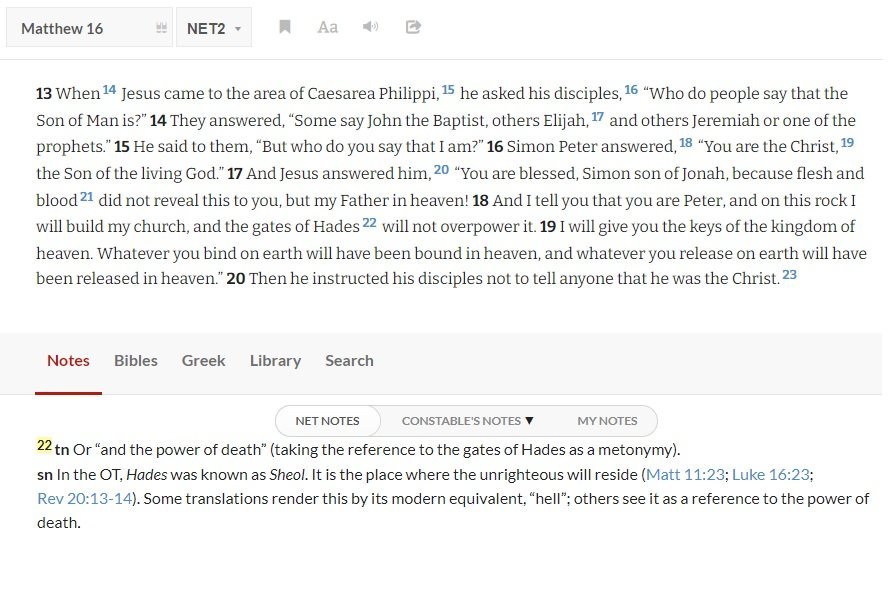Open the Luke 16:23 reference link
This screenshot has width=888, height=599.
776,473
